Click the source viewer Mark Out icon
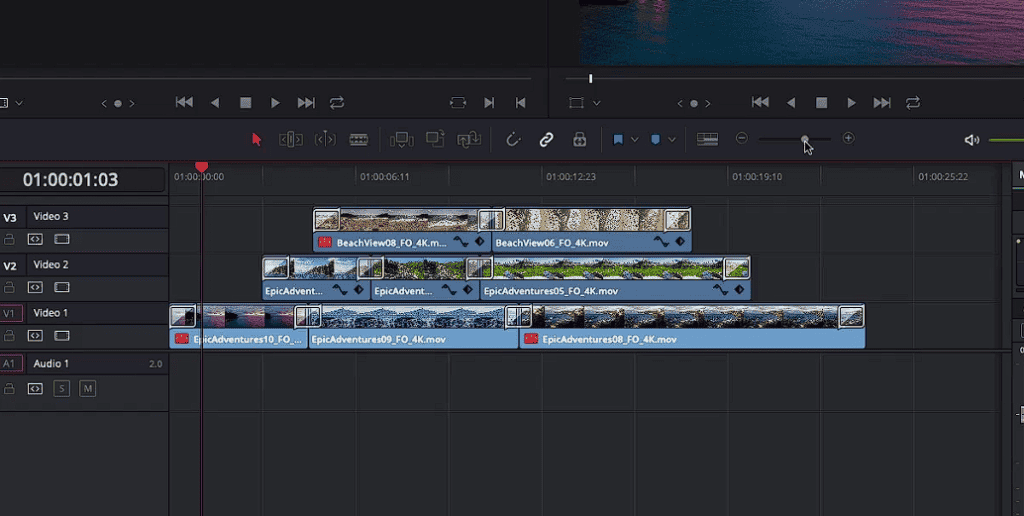This screenshot has width=1024, height=516. [x=520, y=103]
